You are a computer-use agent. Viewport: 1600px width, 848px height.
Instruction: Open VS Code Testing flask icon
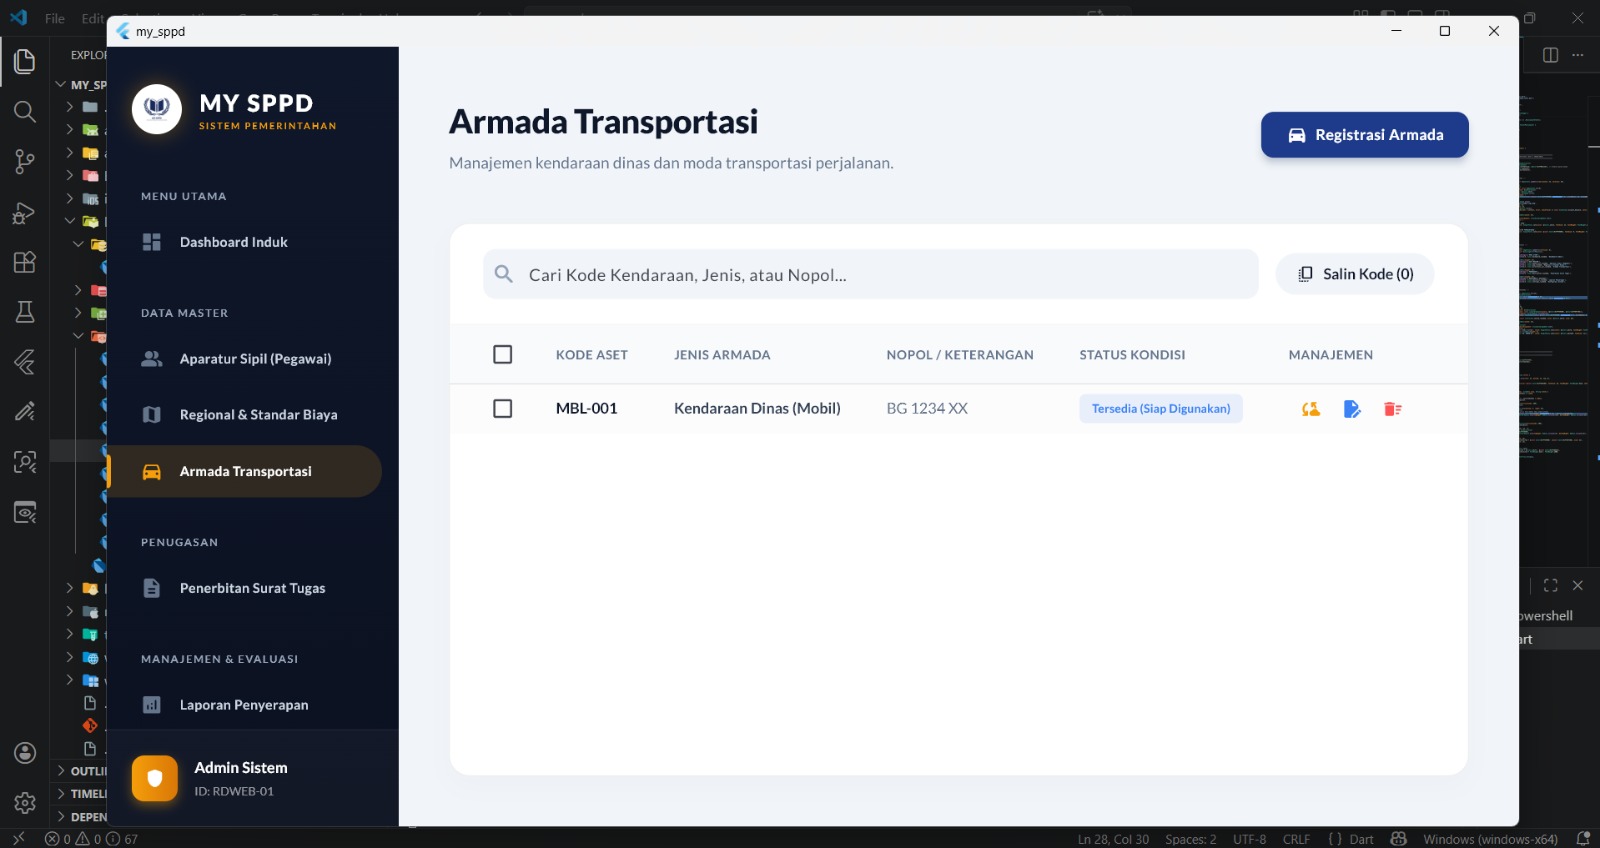coord(24,312)
